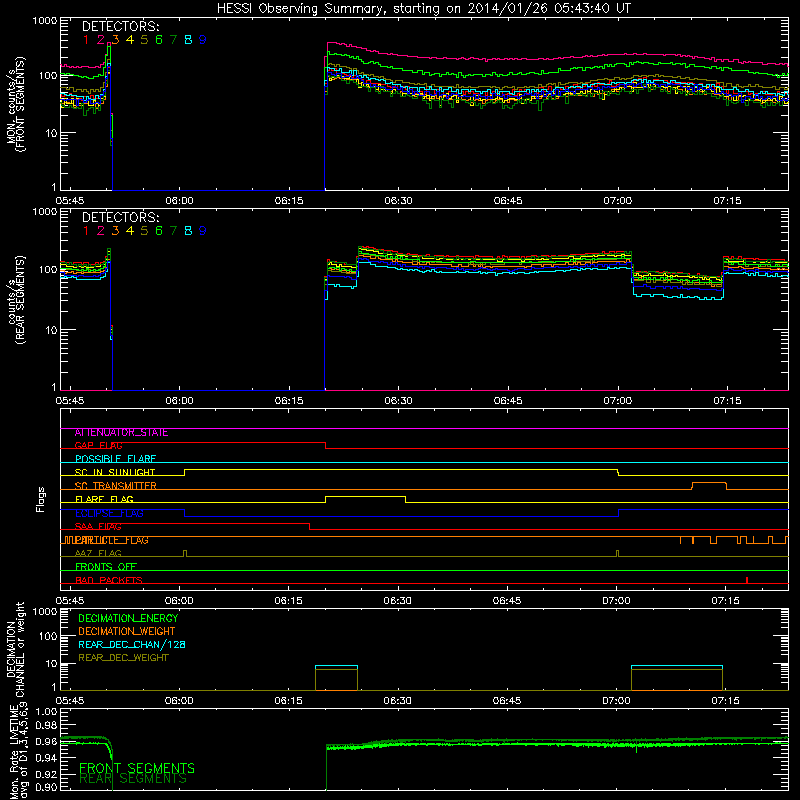Click the SC_TRANSMITTER flag label
Screen dimensions: 800x800
[115, 486]
